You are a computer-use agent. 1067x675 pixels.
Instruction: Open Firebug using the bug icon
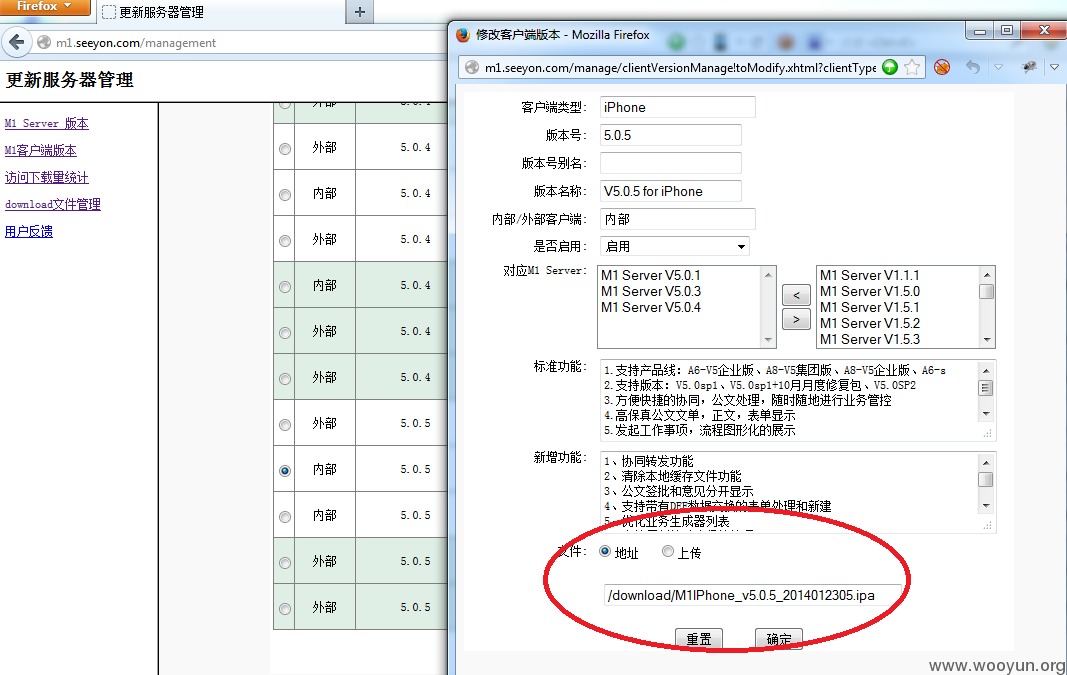tap(1029, 66)
